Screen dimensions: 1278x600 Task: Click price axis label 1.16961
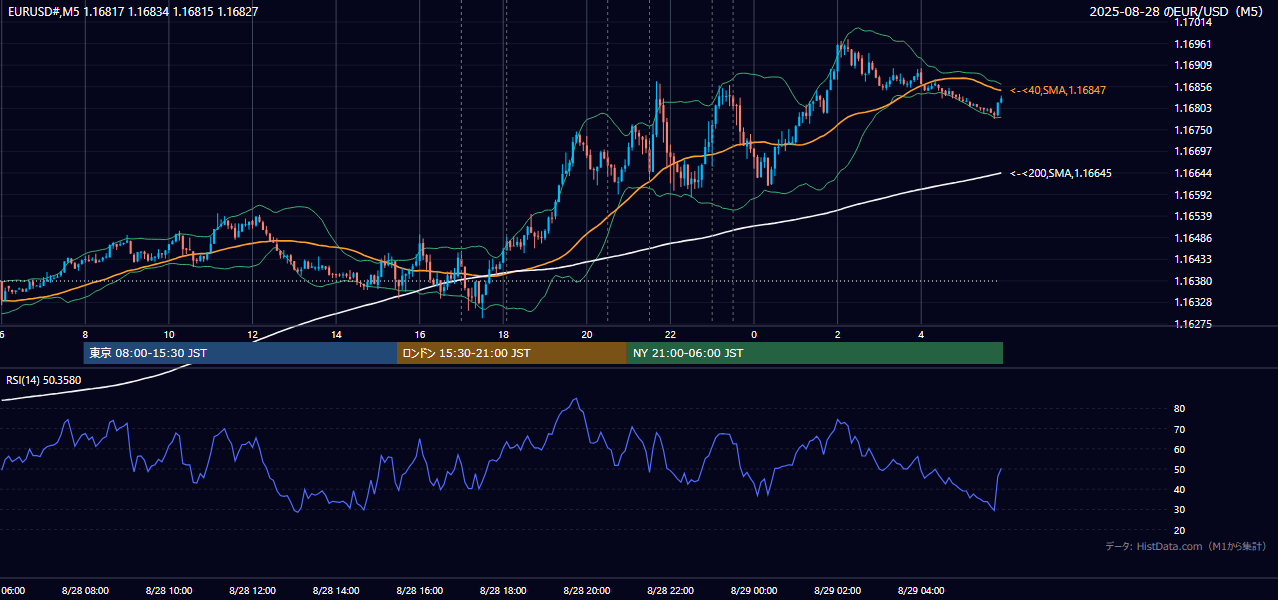point(1192,44)
